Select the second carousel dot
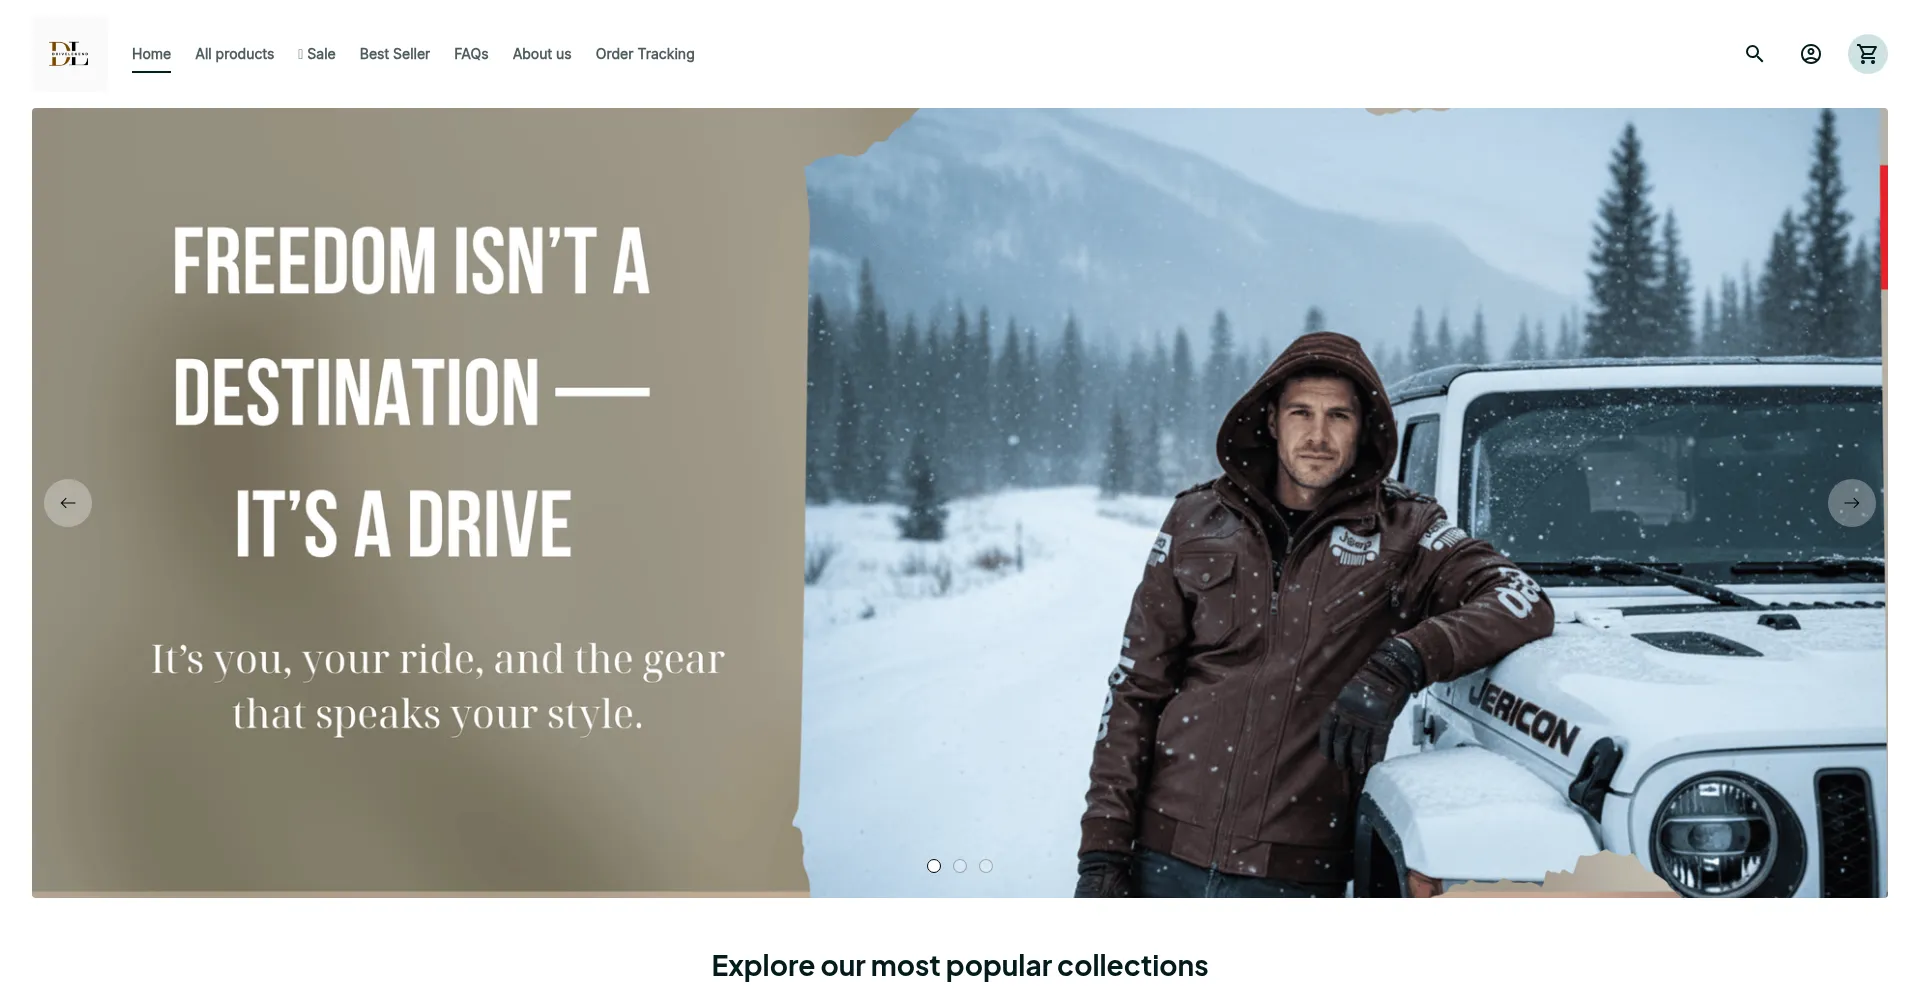 (x=960, y=866)
